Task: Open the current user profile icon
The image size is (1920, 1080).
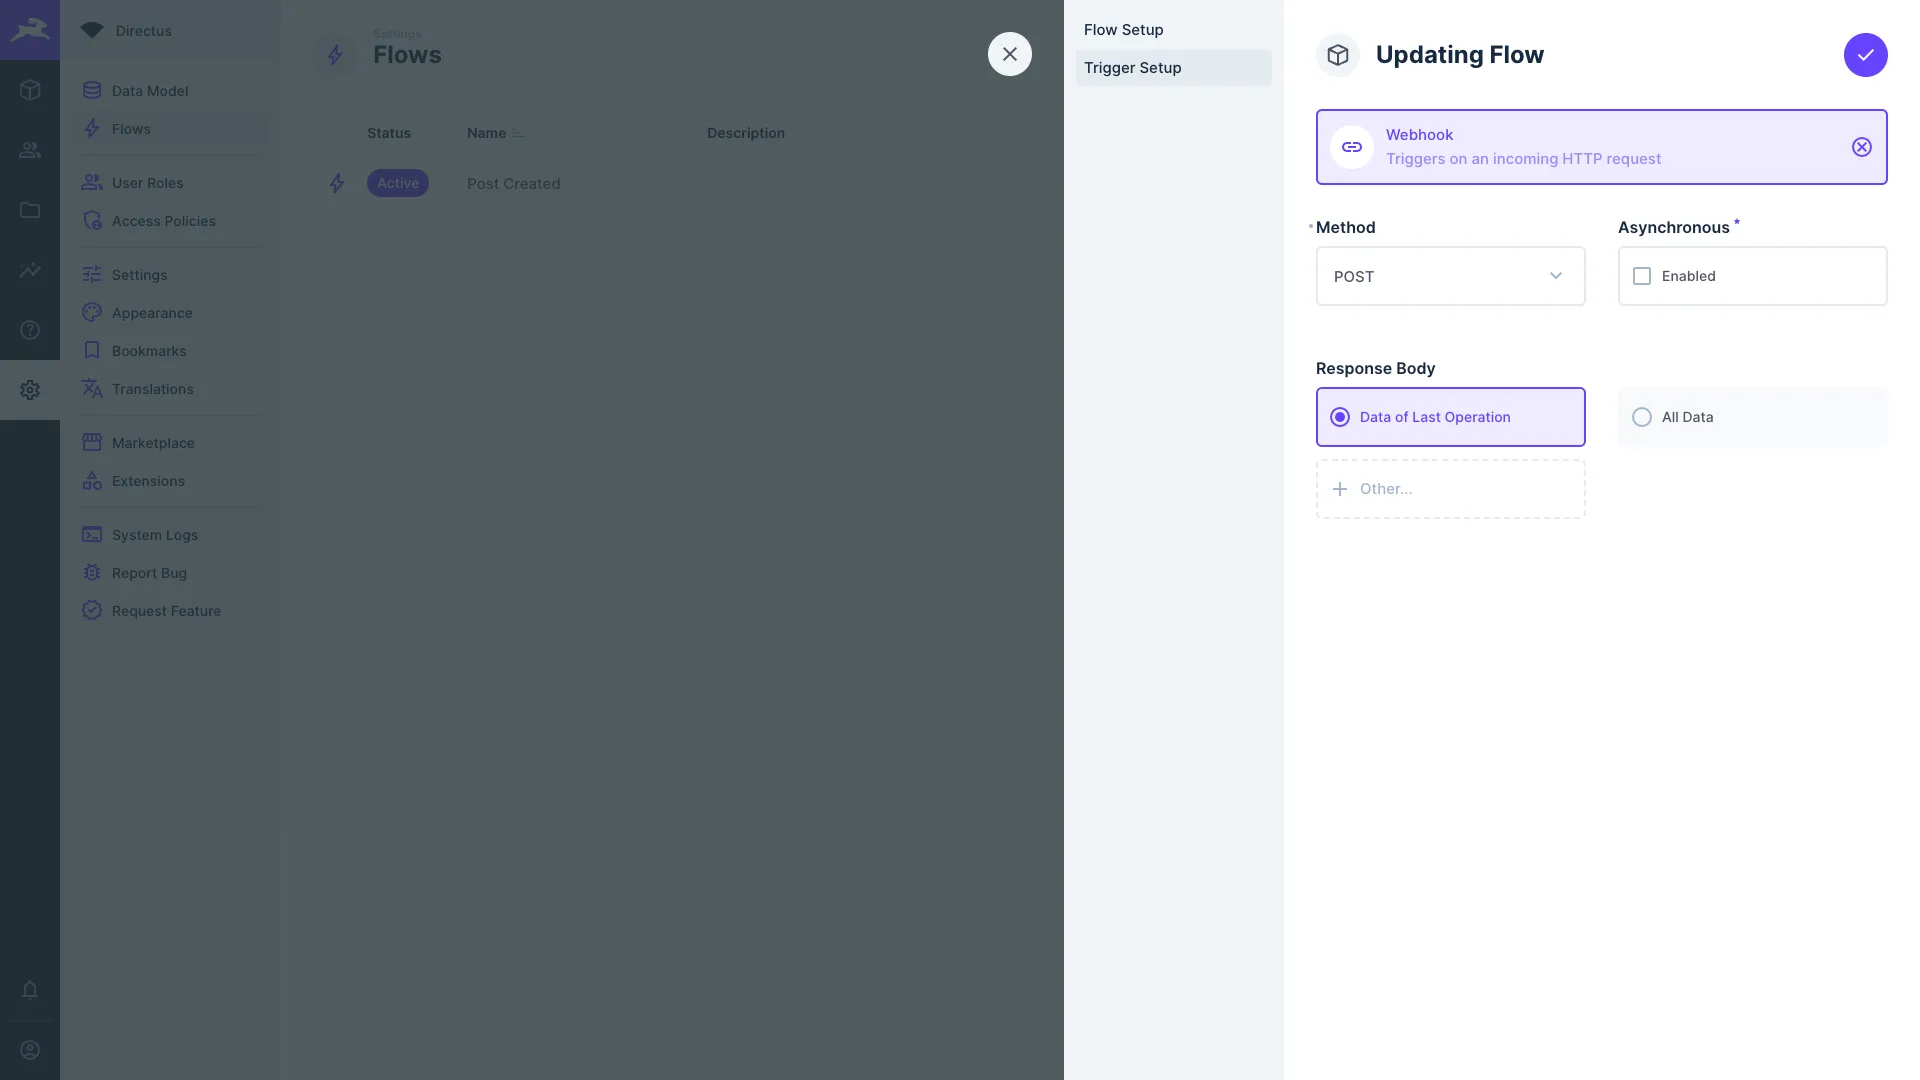Action: pyautogui.click(x=30, y=1050)
